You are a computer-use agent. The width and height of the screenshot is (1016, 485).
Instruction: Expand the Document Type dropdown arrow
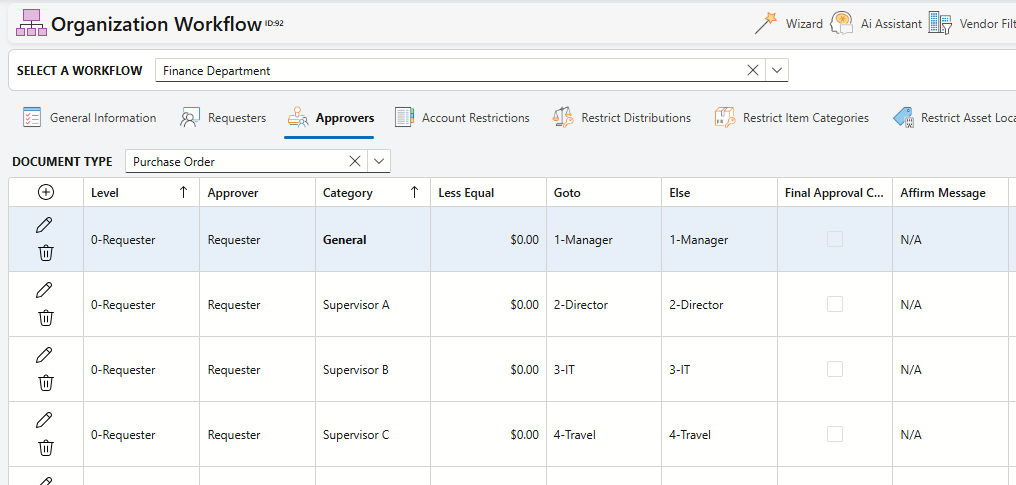(x=378, y=161)
